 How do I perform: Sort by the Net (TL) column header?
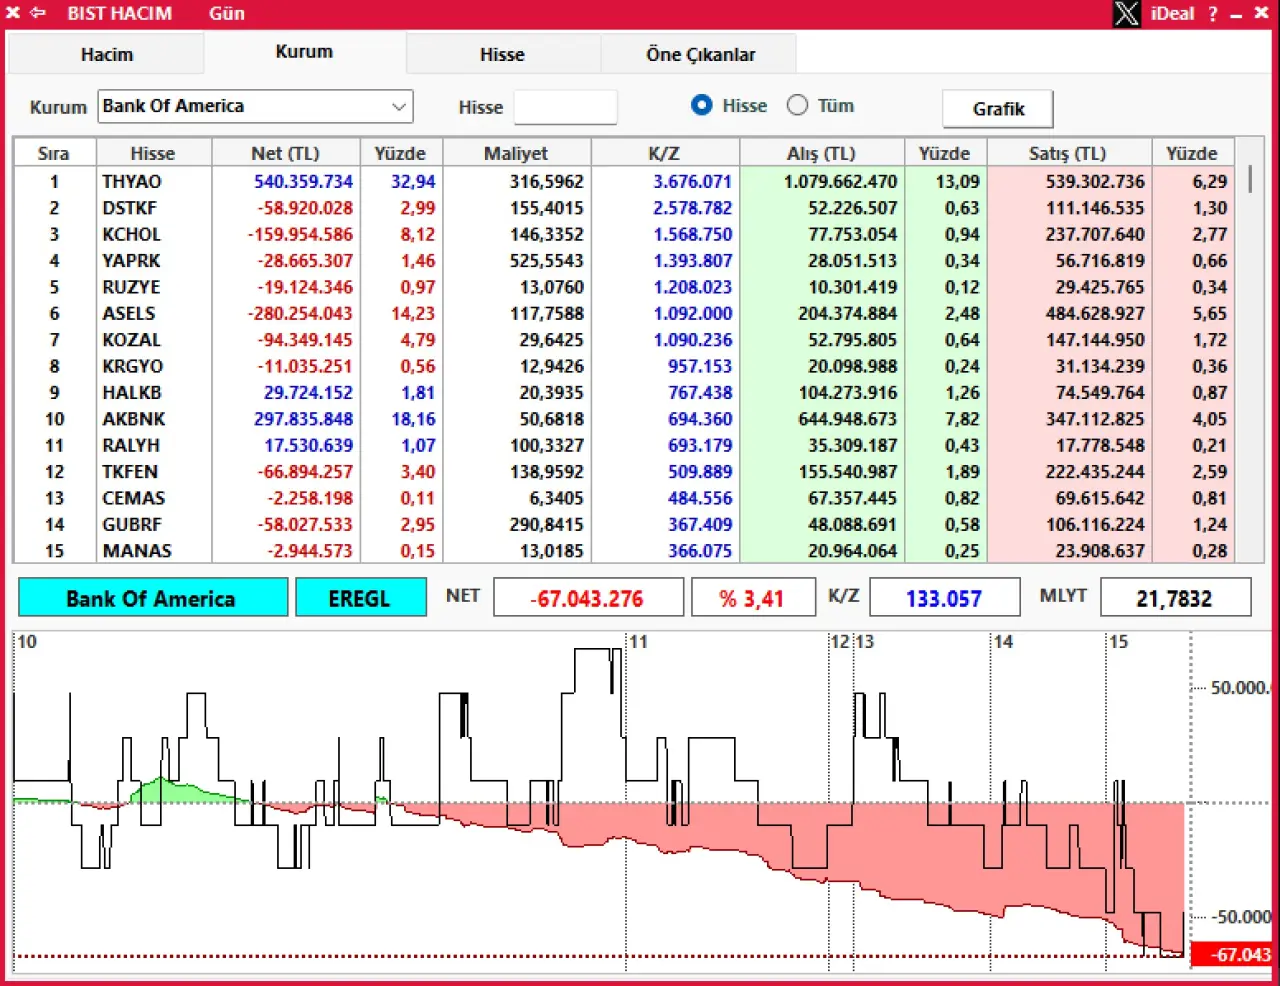(285, 153)
